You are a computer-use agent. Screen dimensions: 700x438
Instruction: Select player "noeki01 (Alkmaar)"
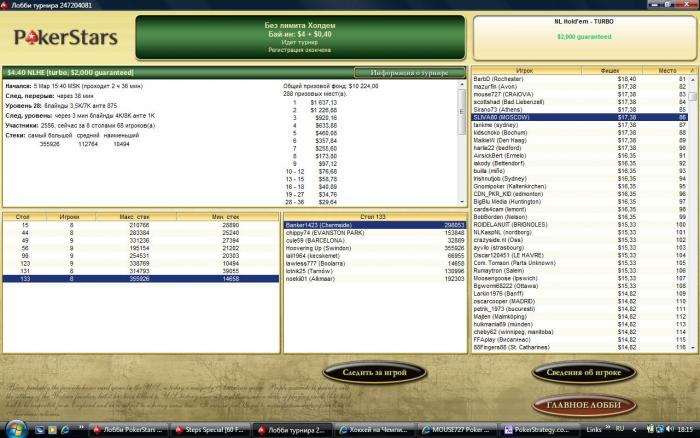[375, 279]
